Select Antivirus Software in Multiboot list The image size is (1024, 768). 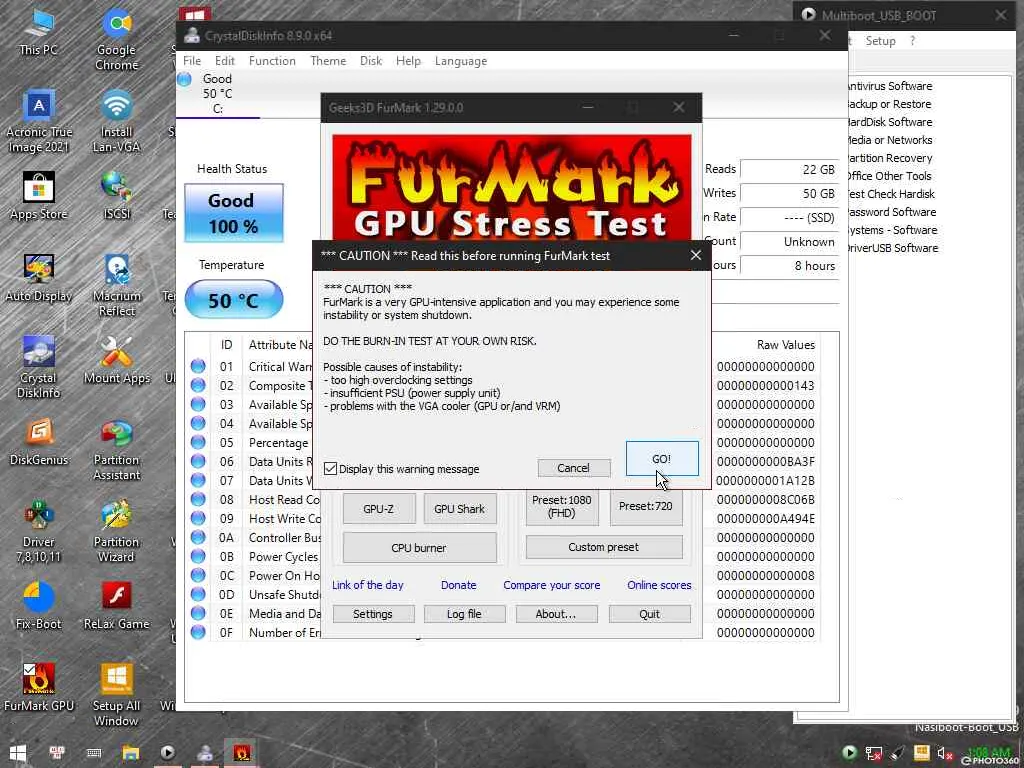(889, 86)
